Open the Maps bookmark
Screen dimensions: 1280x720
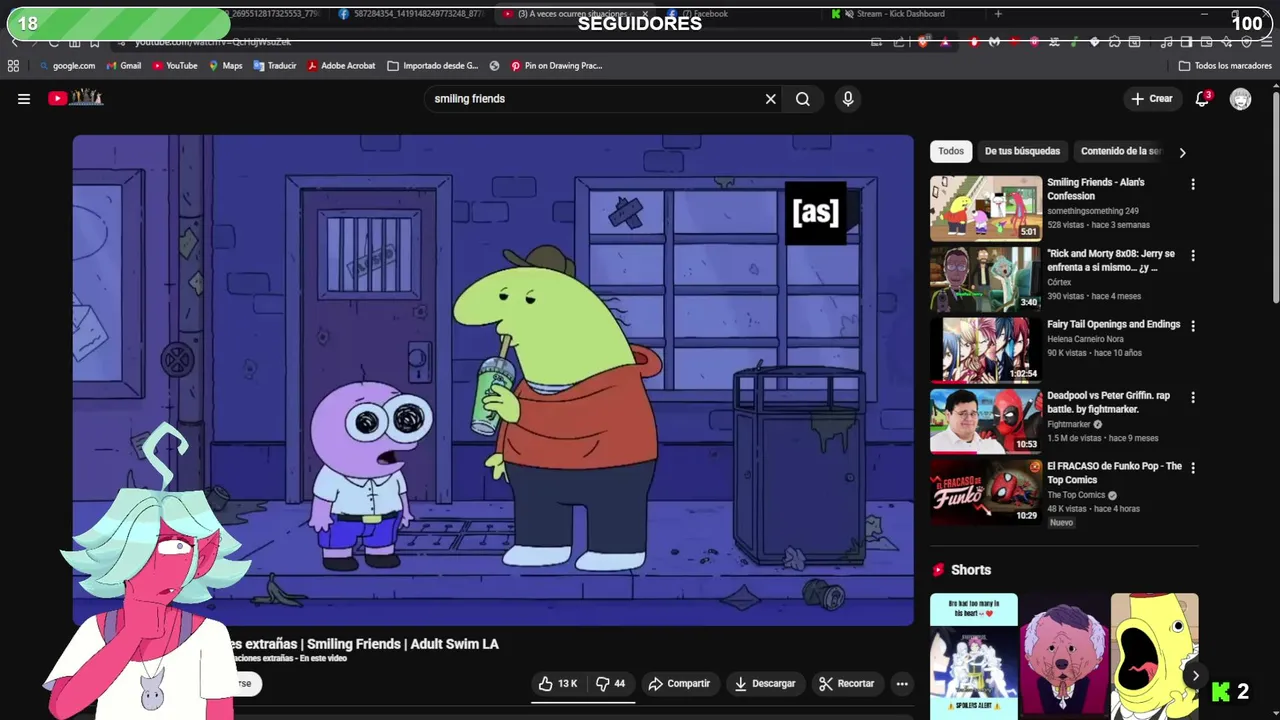(x=226, y=66)
